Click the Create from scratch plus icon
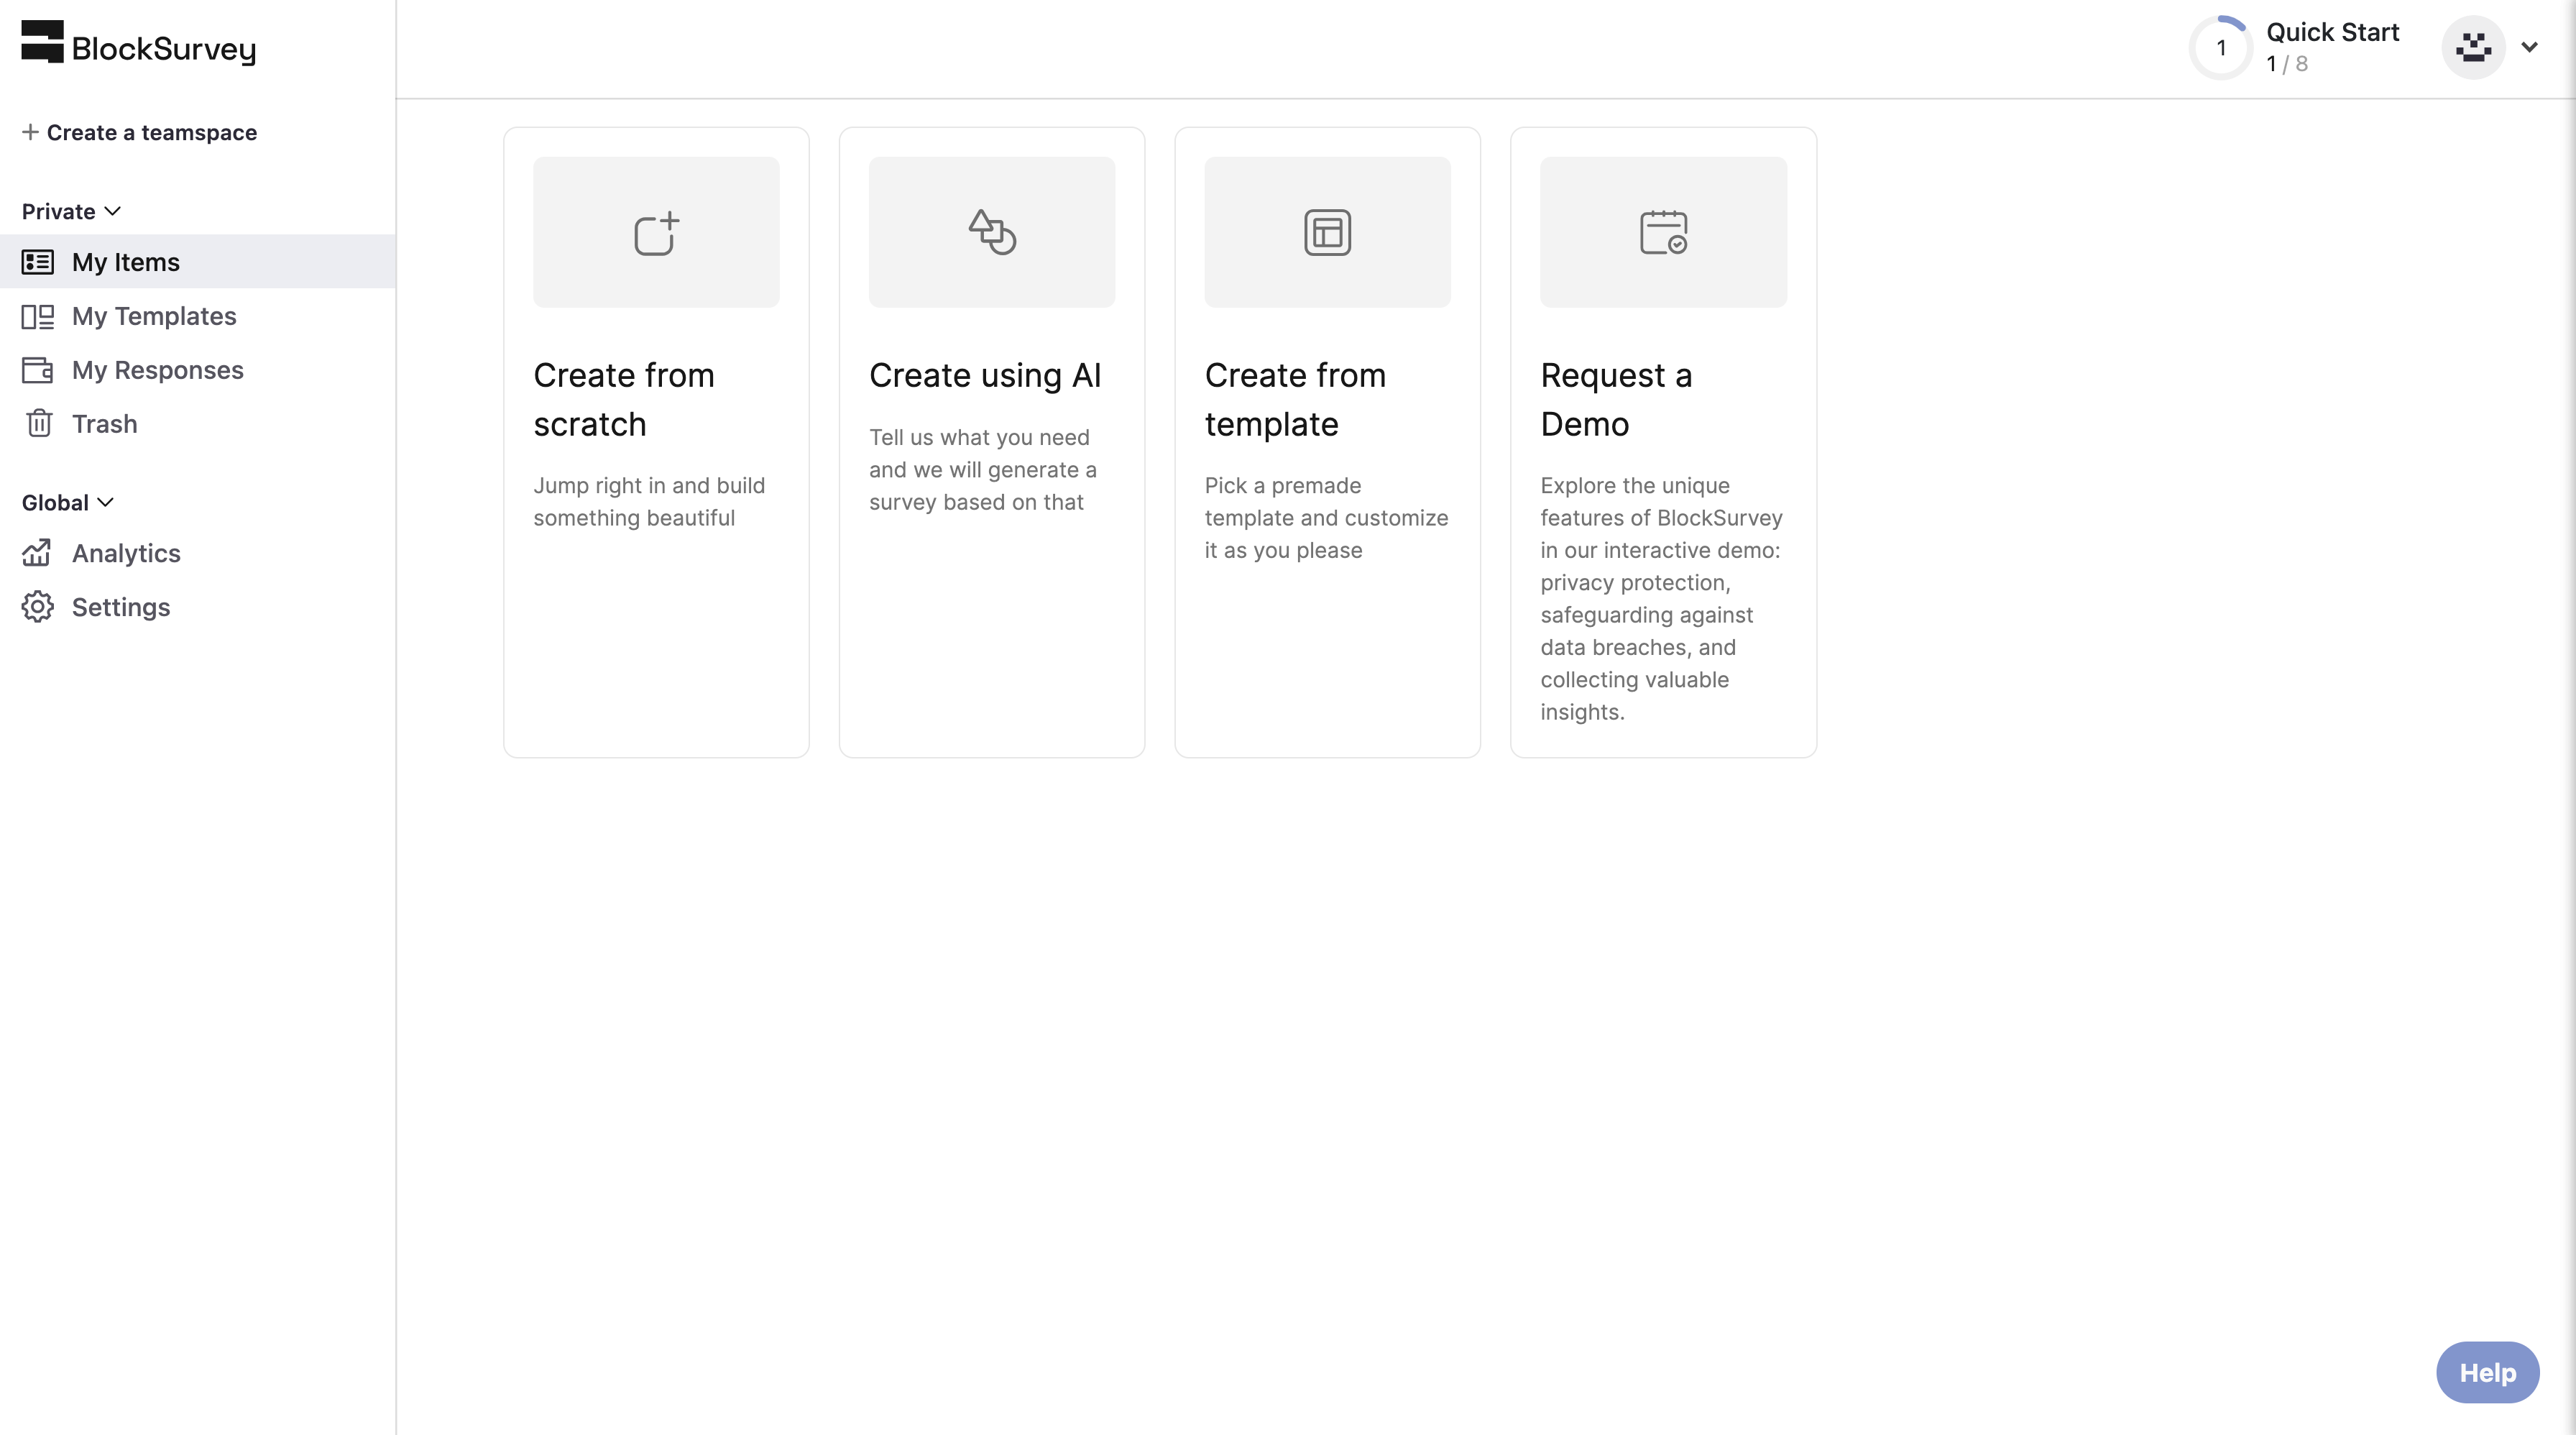 657,233
